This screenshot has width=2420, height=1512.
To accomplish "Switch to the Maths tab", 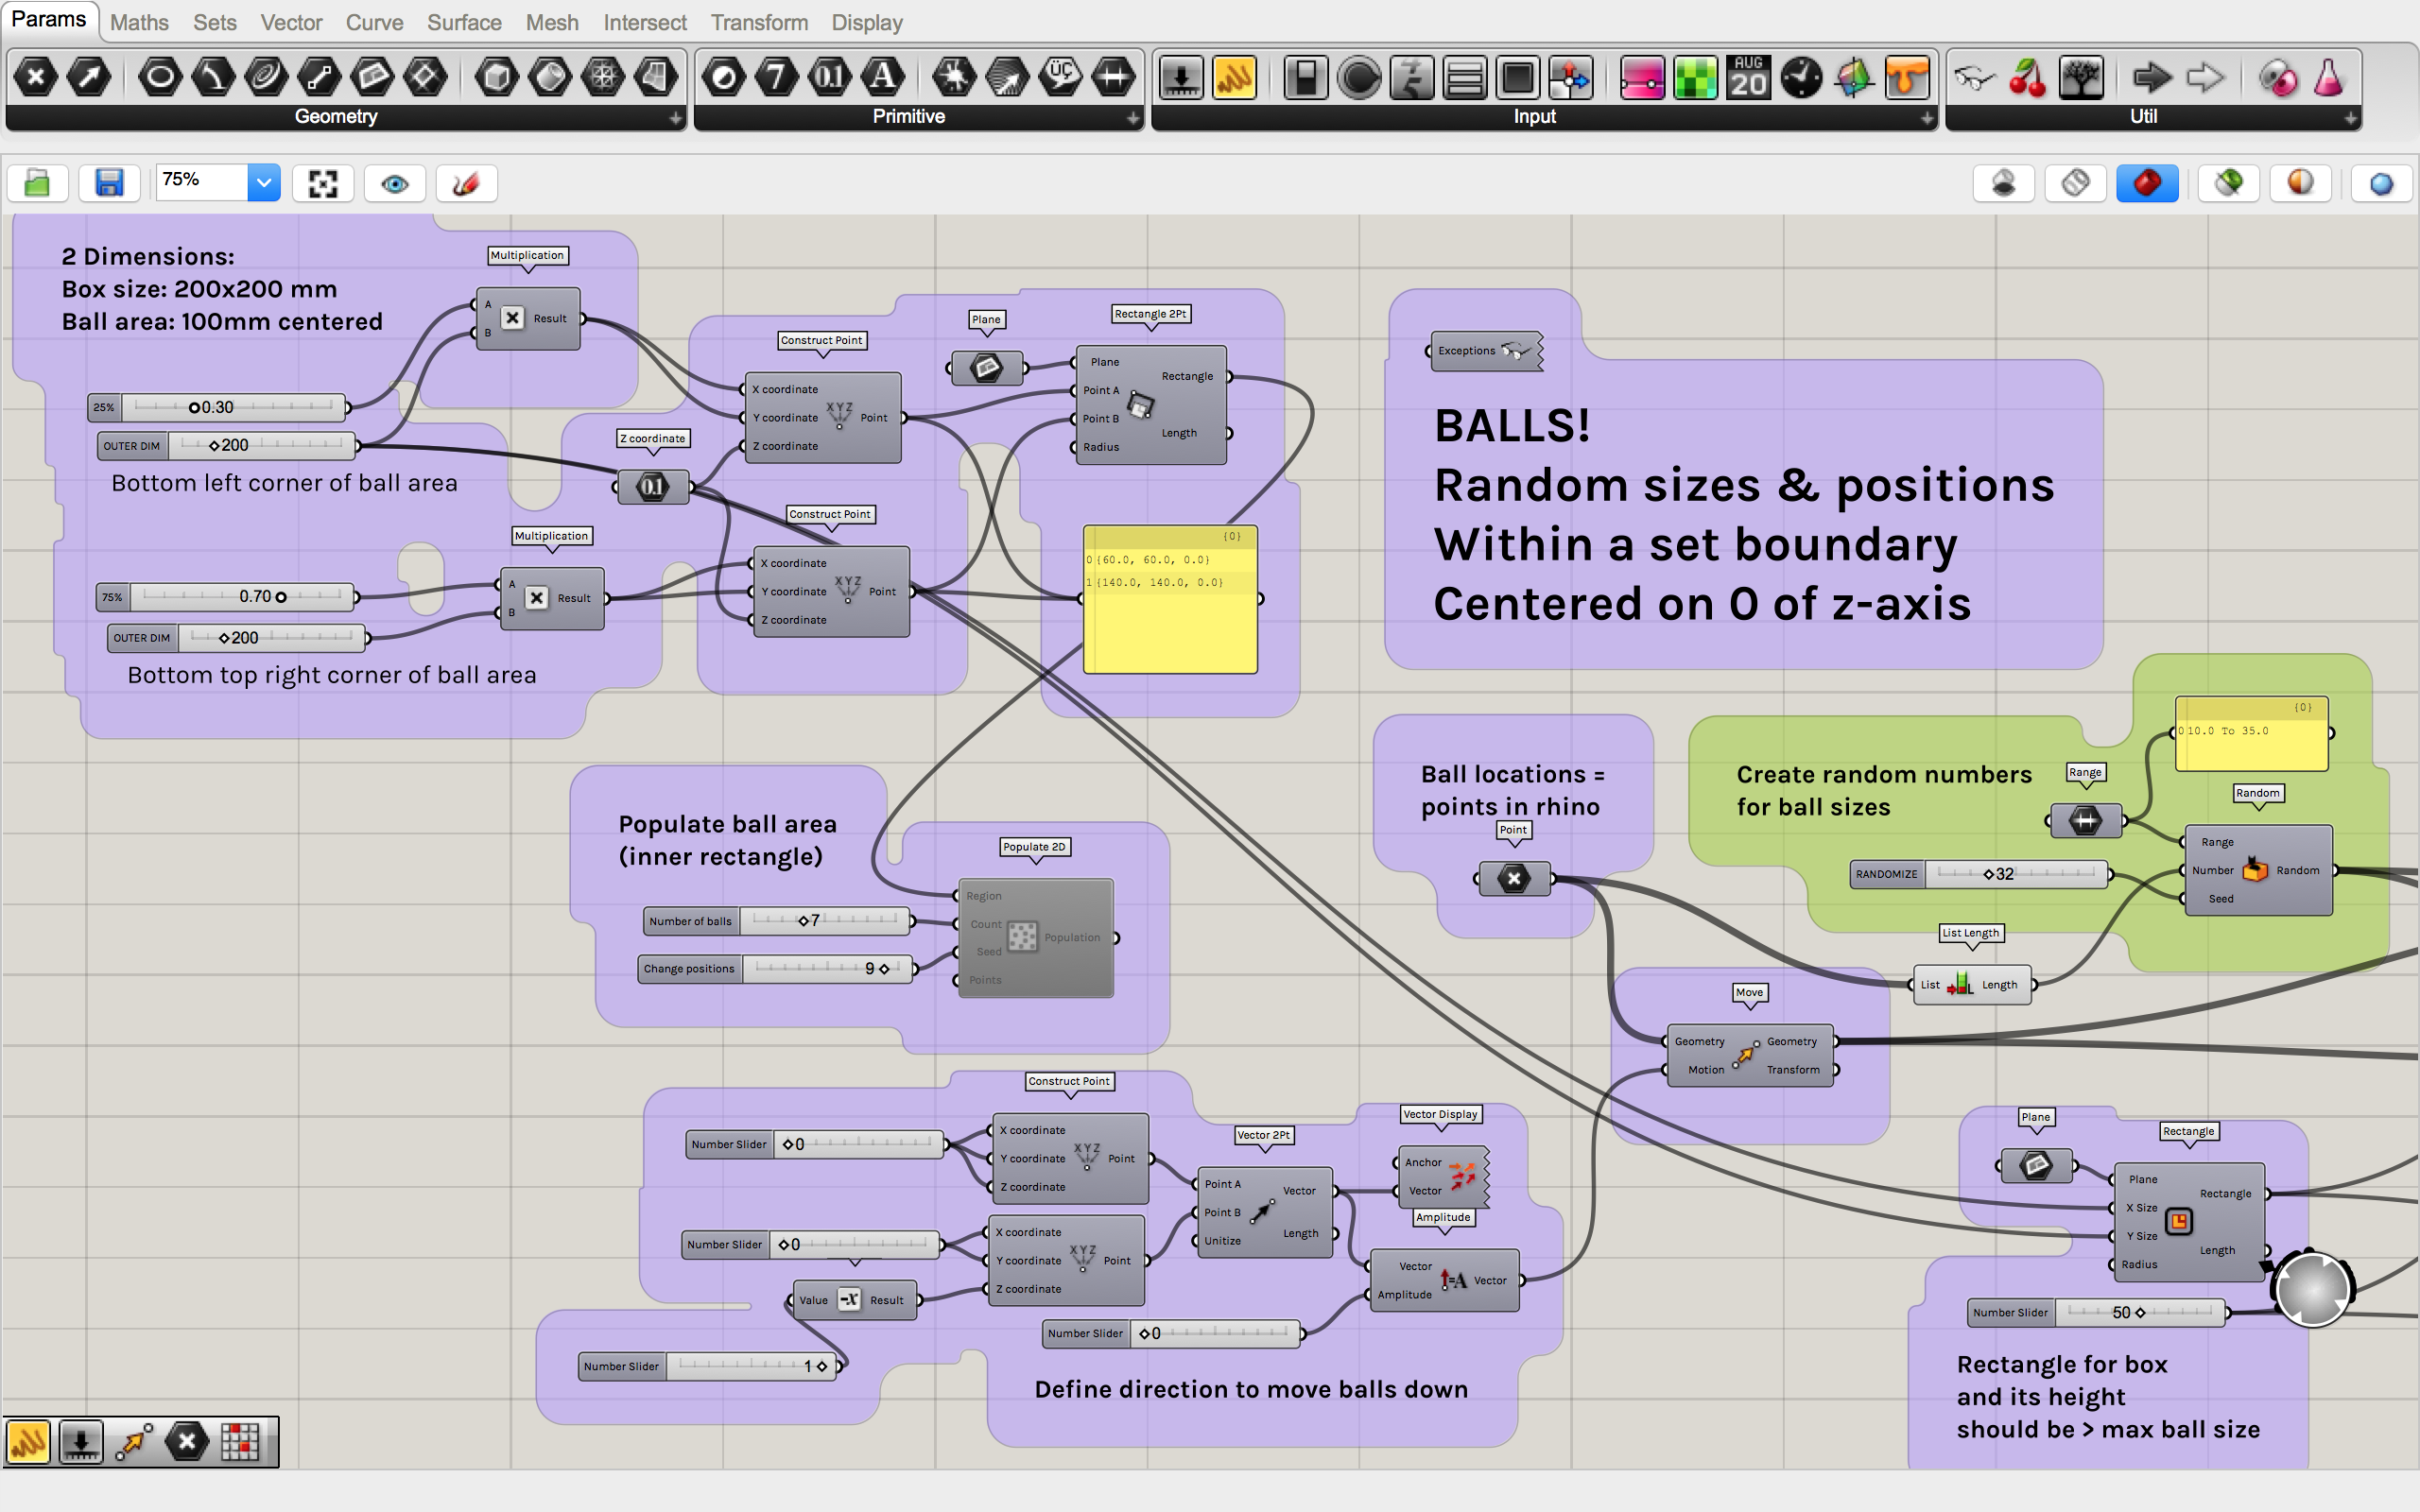I will click(x=139, y=22).
